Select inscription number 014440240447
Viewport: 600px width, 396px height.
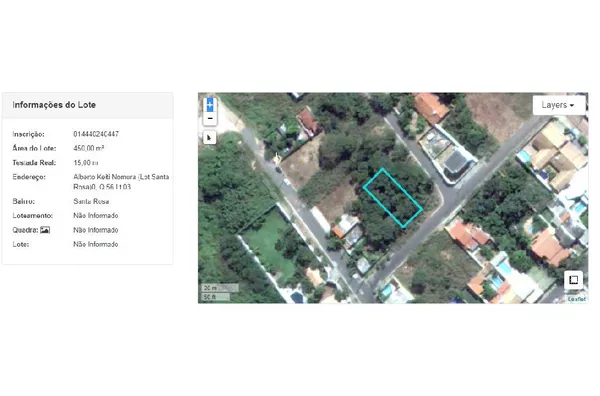pos(96,134)
